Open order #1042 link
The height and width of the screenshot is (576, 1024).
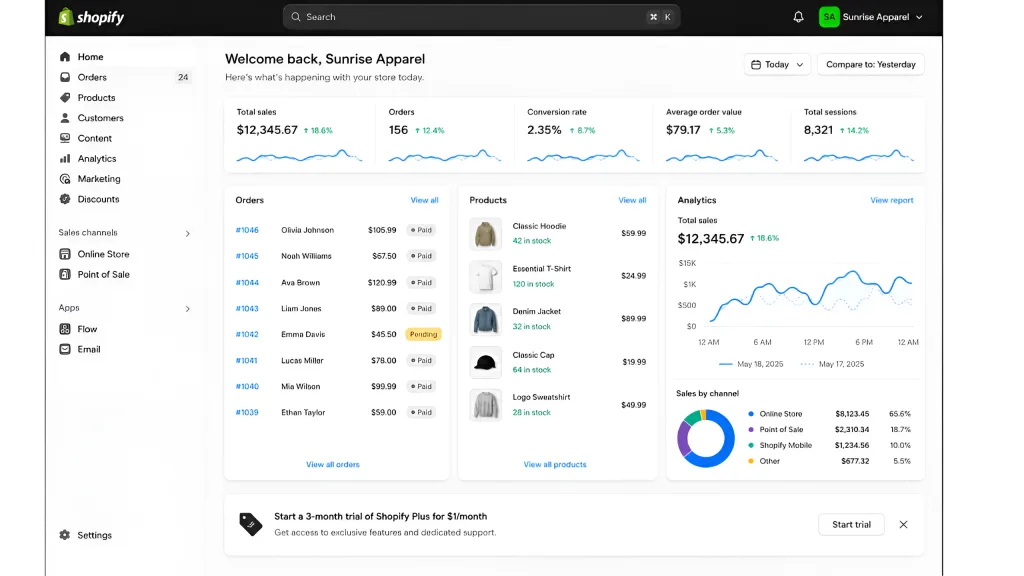[x=247, y=334]
